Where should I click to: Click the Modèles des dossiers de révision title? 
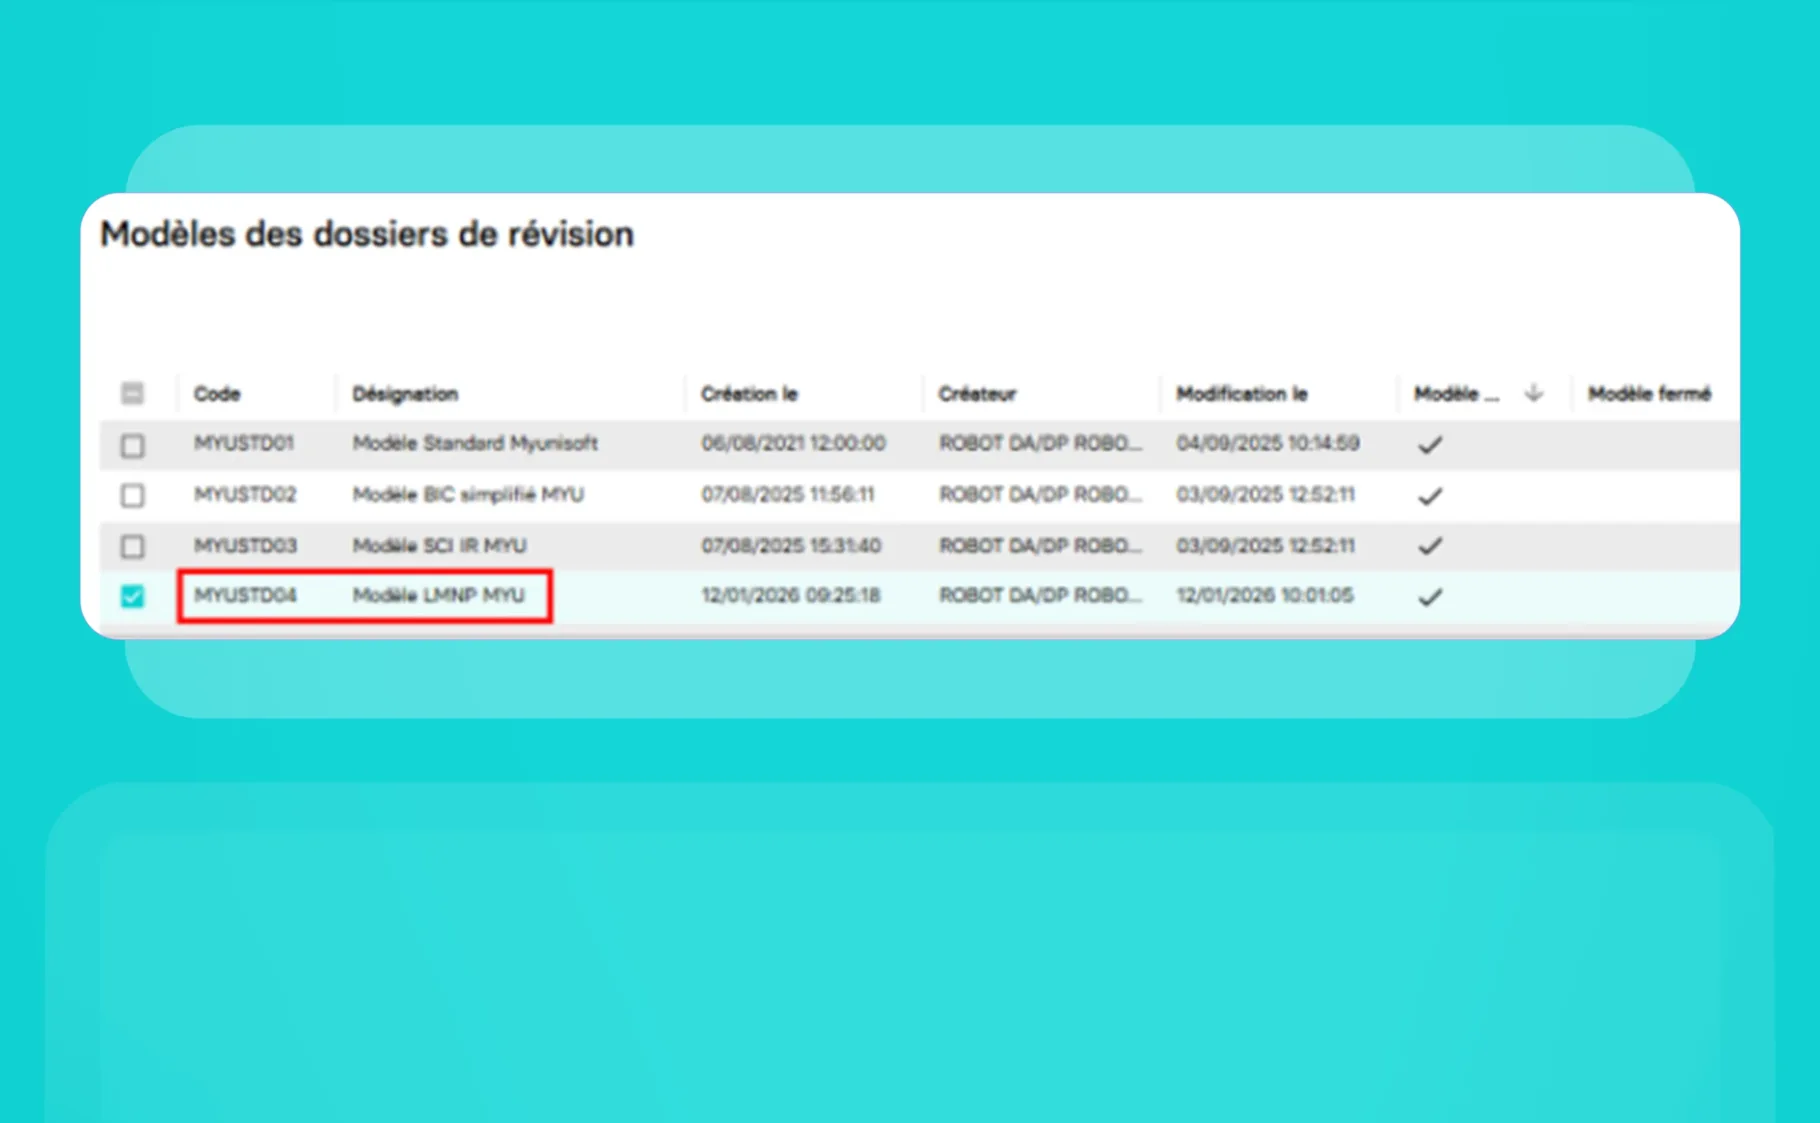[367, 234]
